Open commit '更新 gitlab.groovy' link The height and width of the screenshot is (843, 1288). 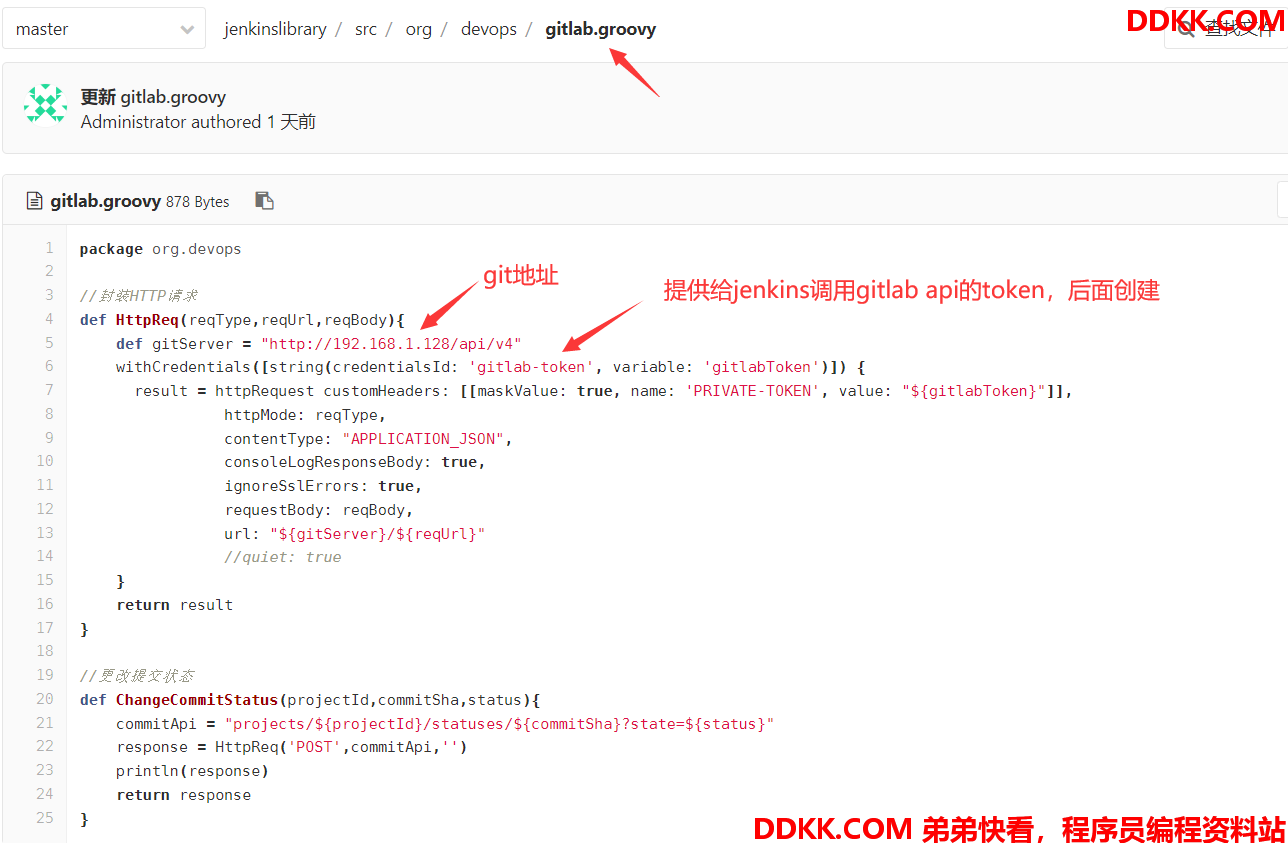pos(153,97)
